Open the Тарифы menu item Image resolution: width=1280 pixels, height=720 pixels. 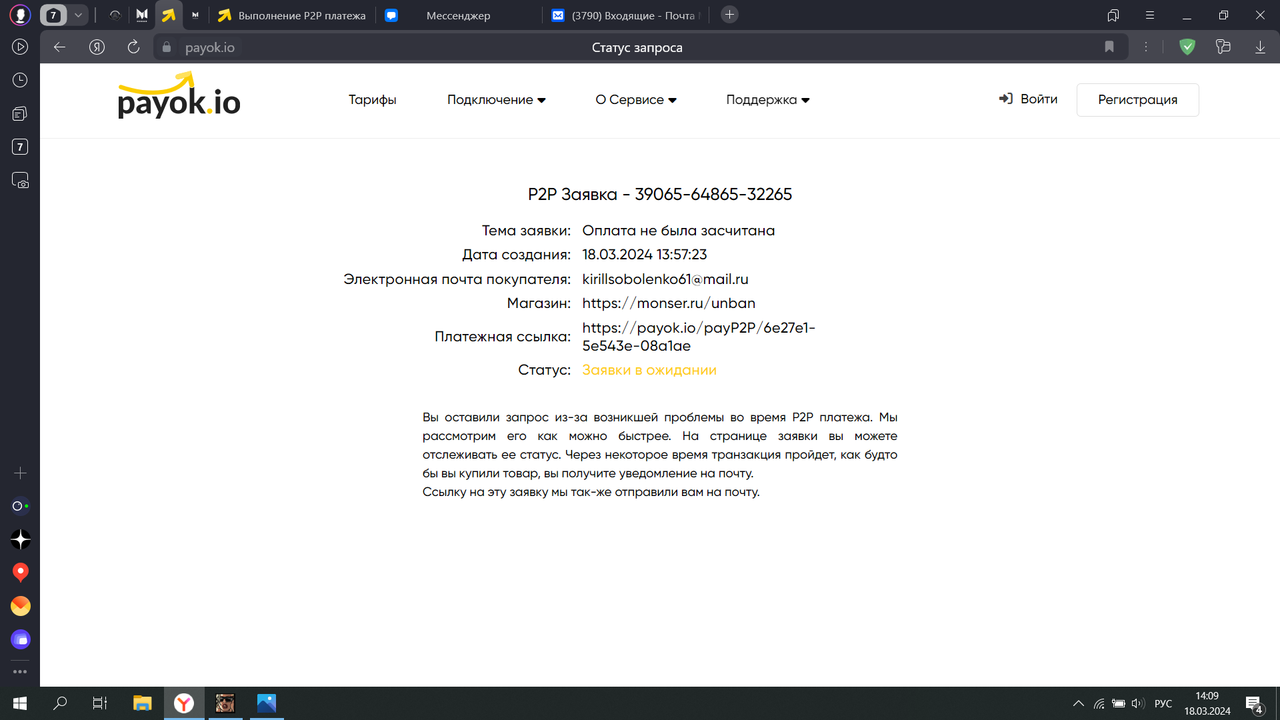pos(372,100)
